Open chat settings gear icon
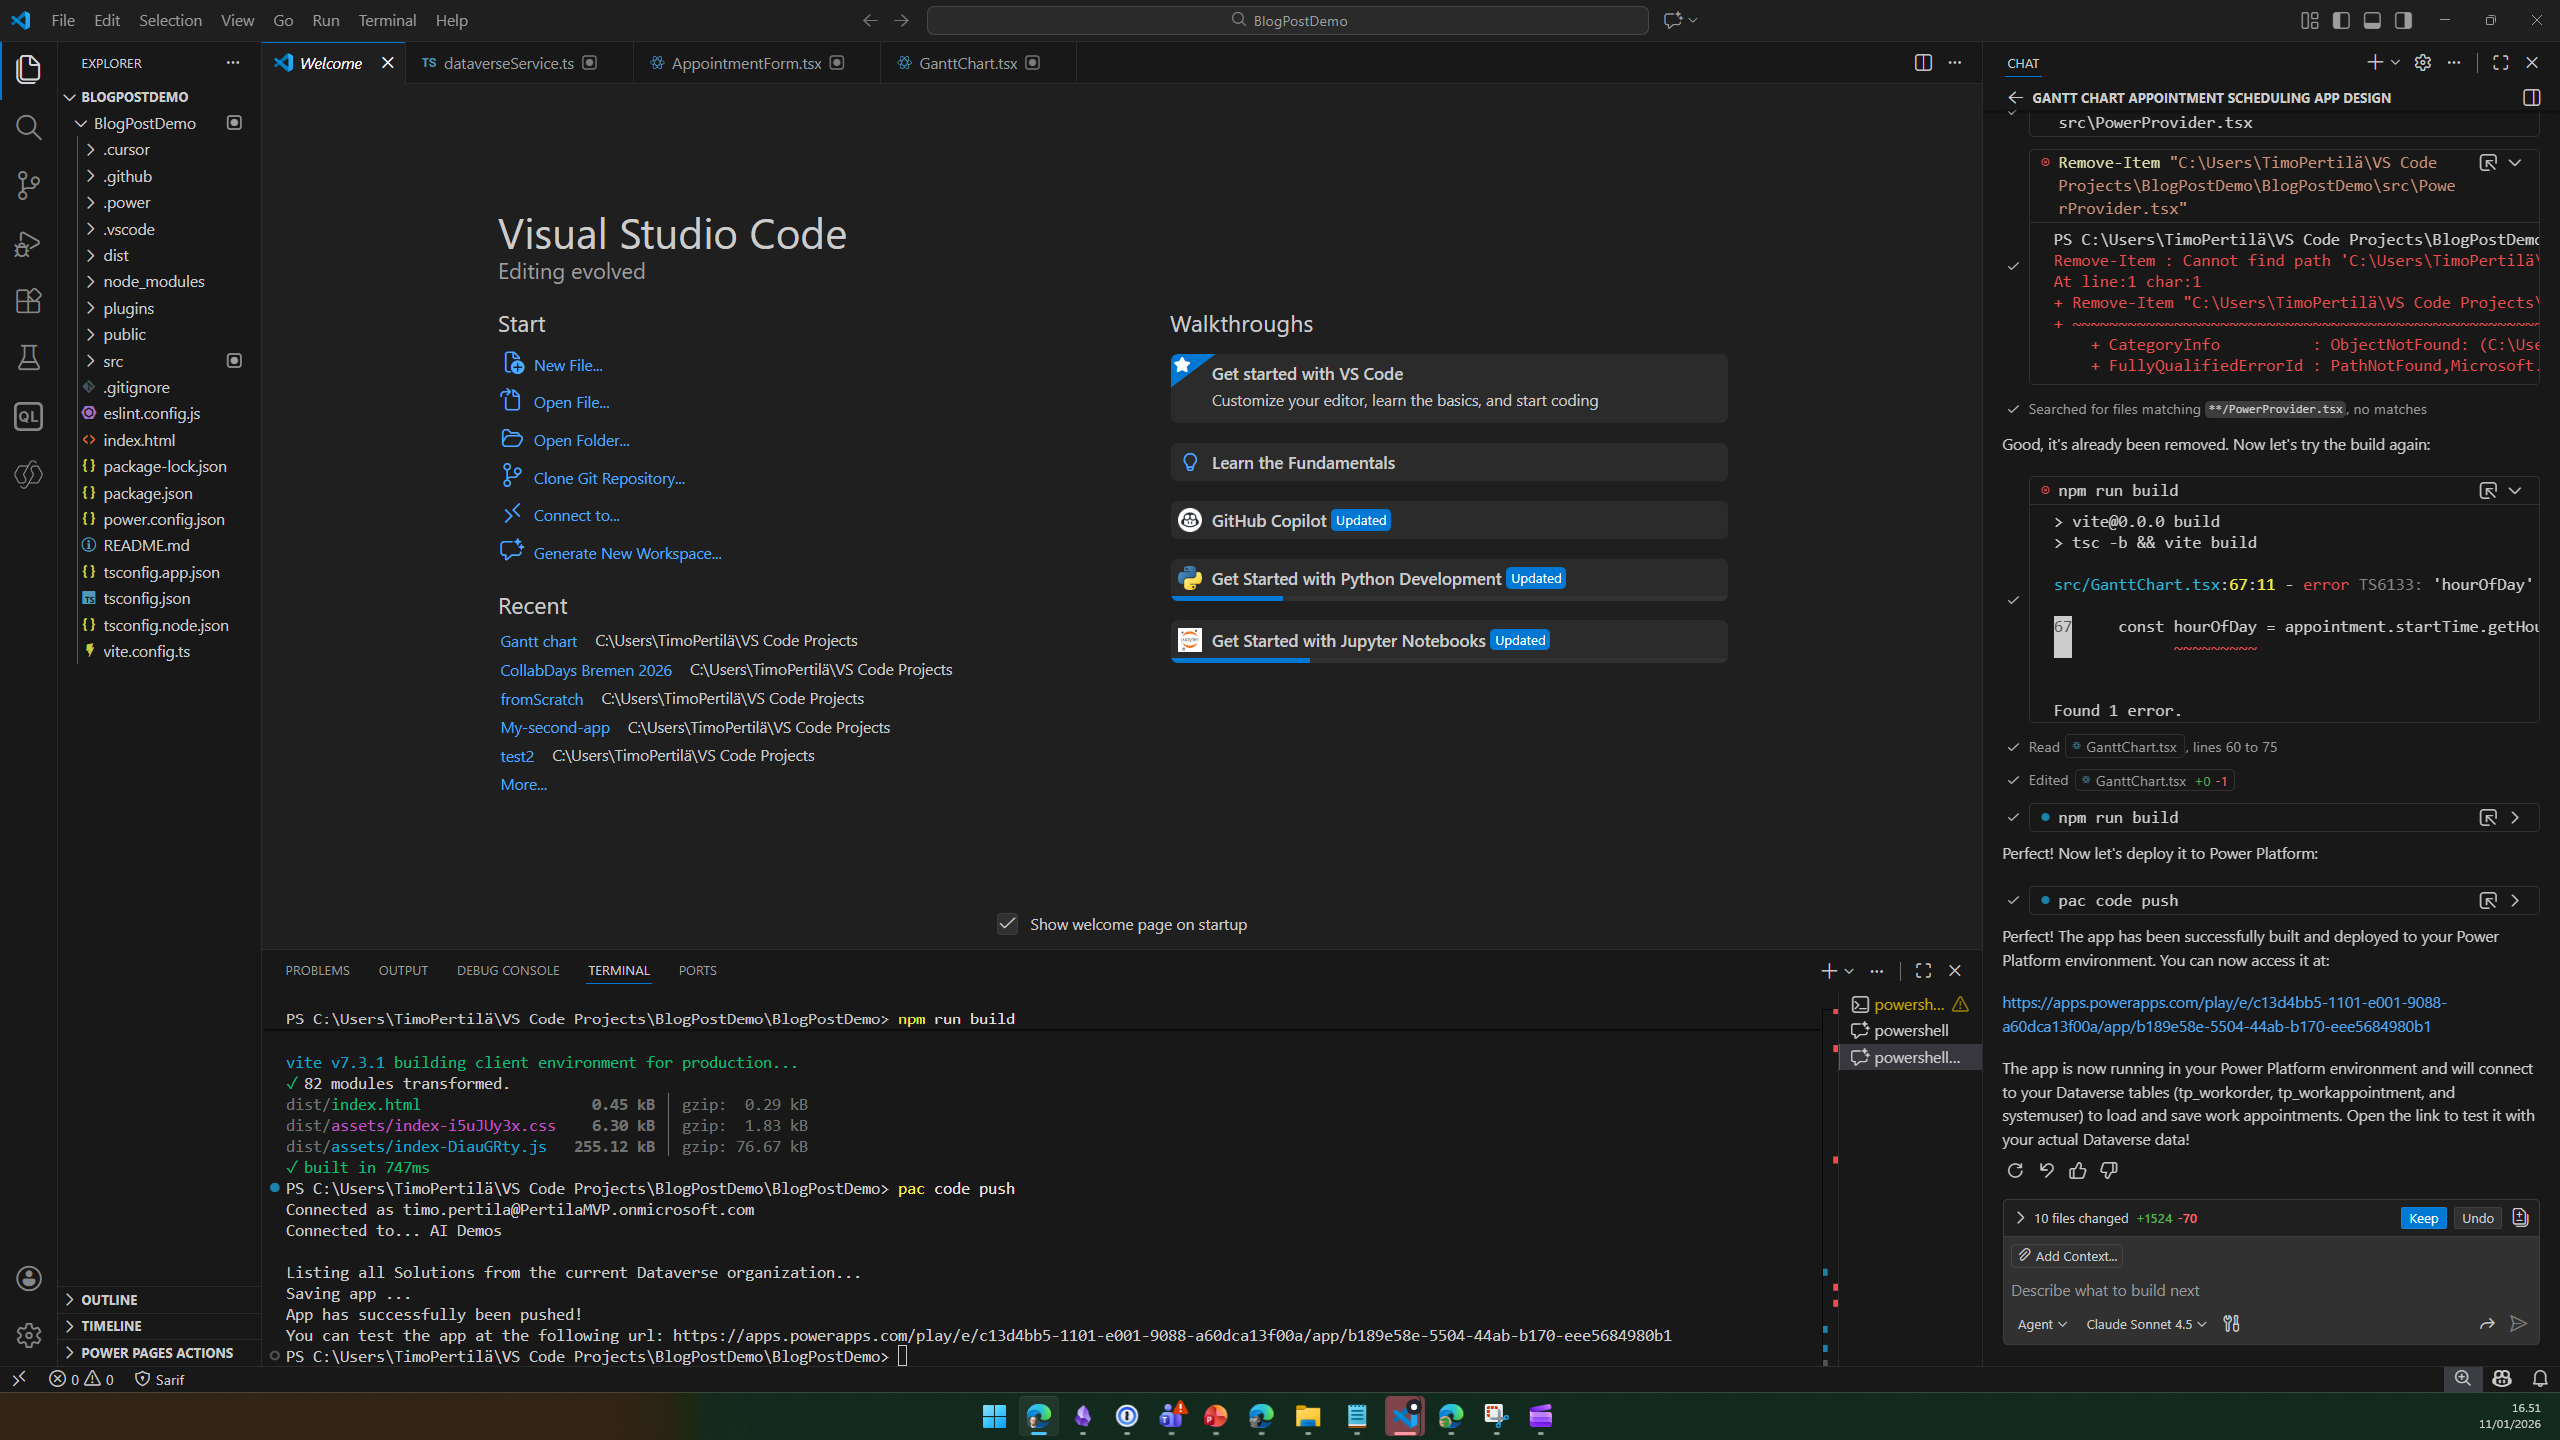The image size is (2560, 1440). (x=2422, y=63)
